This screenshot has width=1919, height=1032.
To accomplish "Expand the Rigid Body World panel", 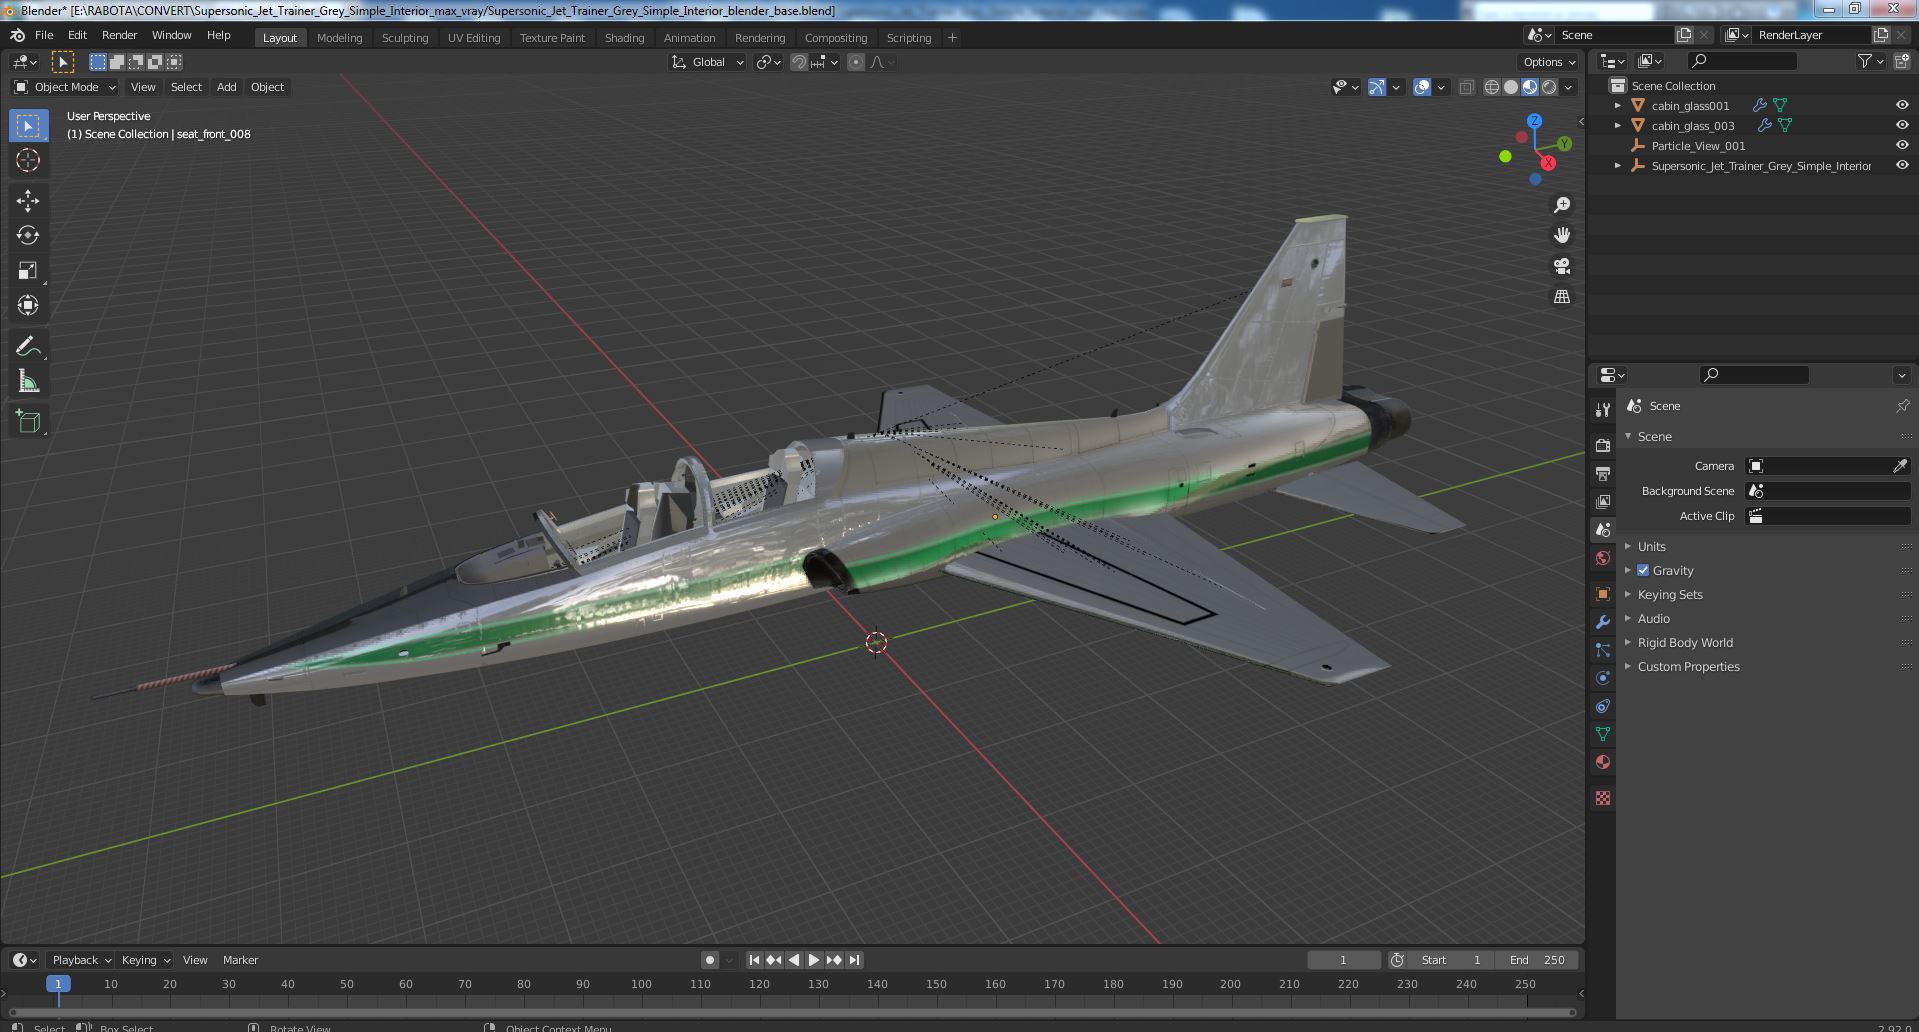I will click(x=1685, y=642).
